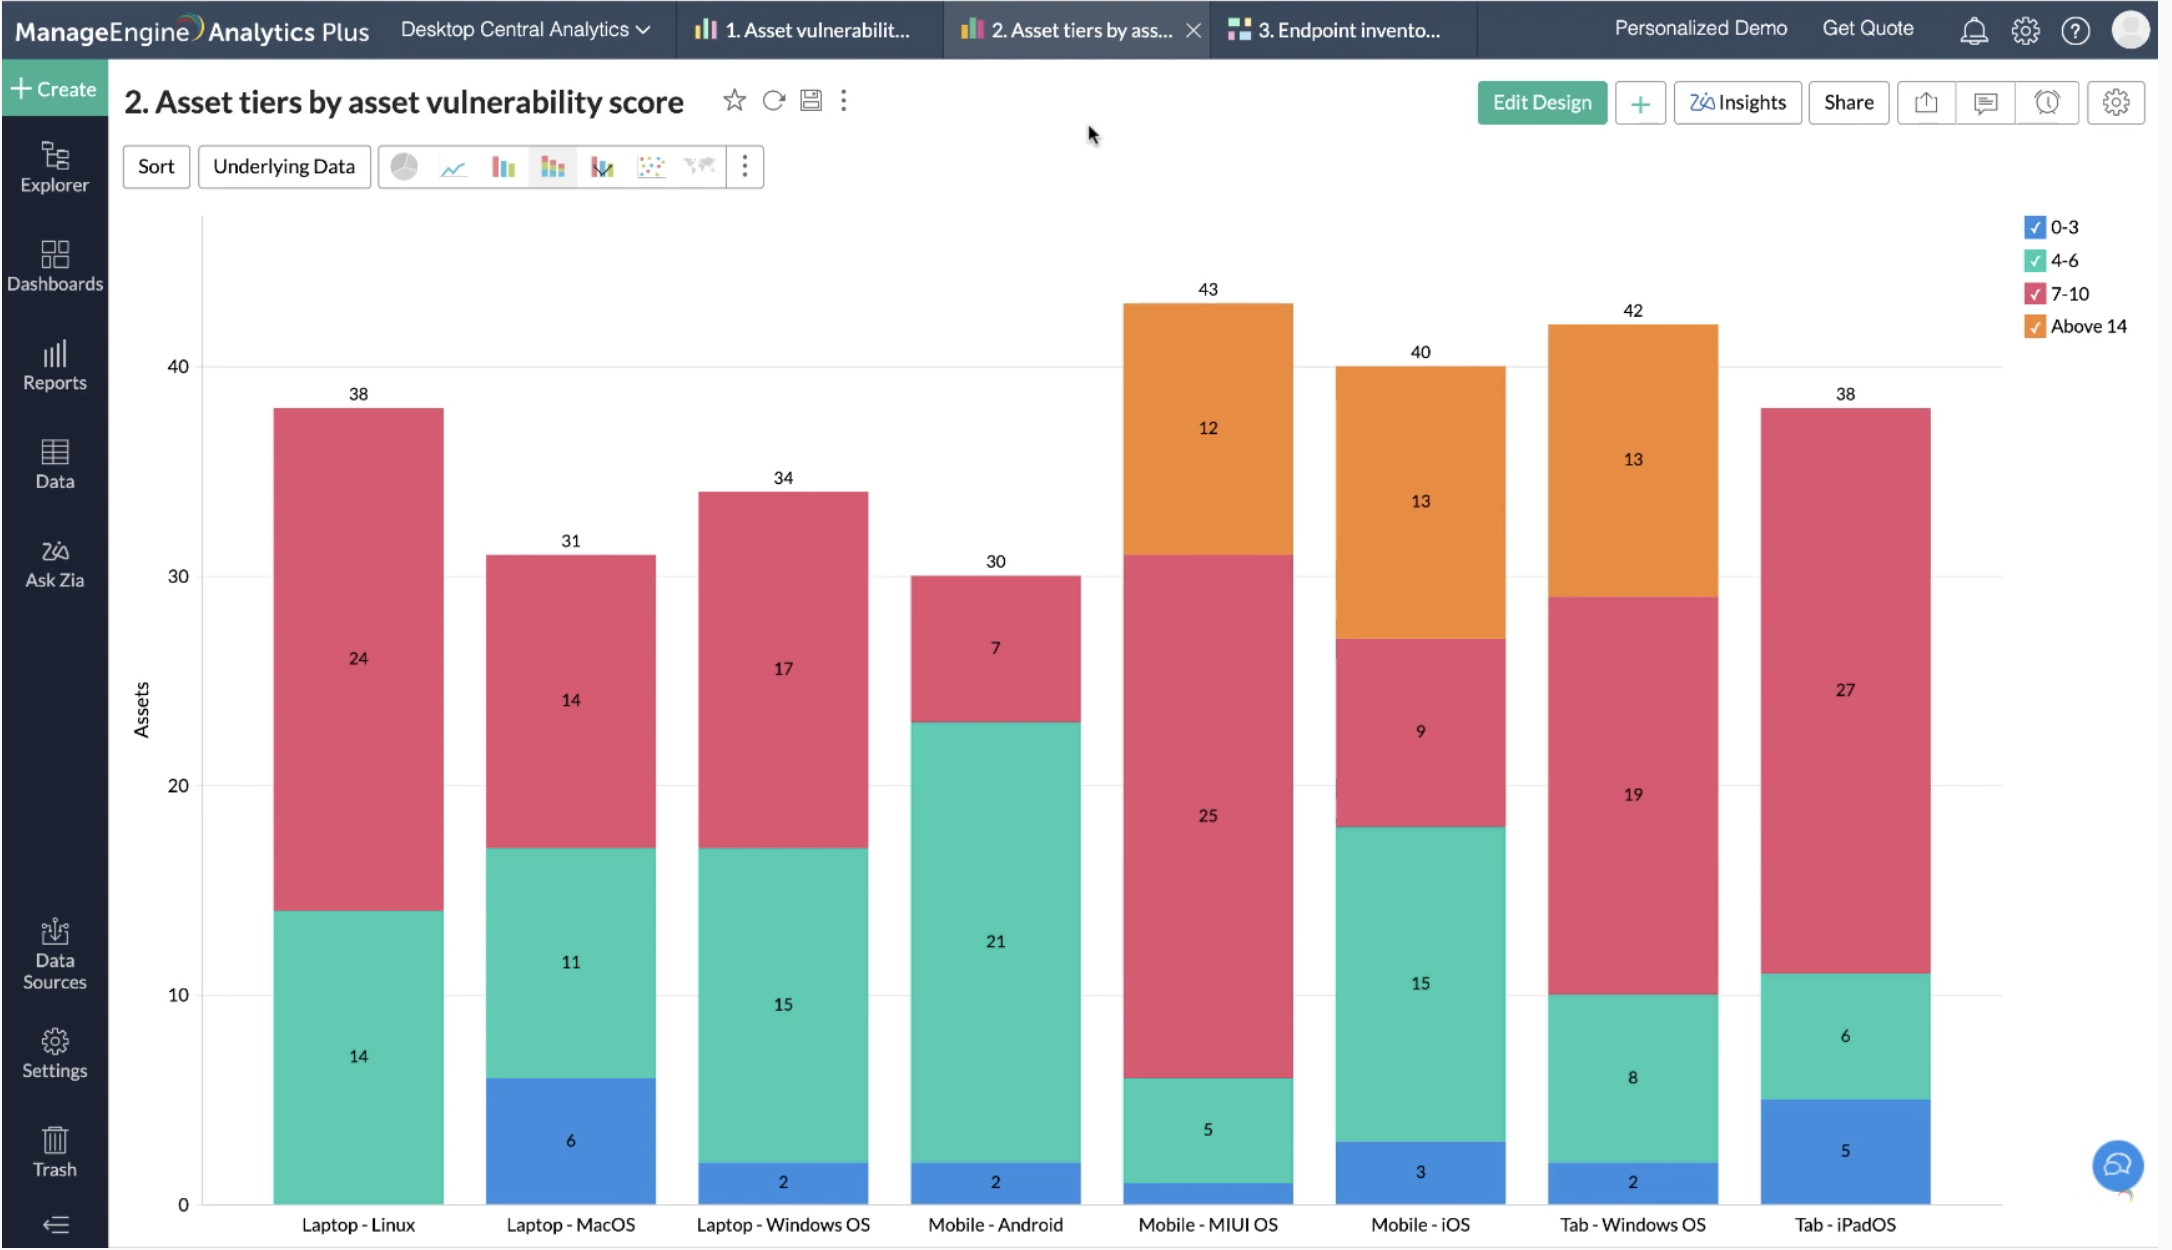Click the export icon beside Share

pos(1926,102)
